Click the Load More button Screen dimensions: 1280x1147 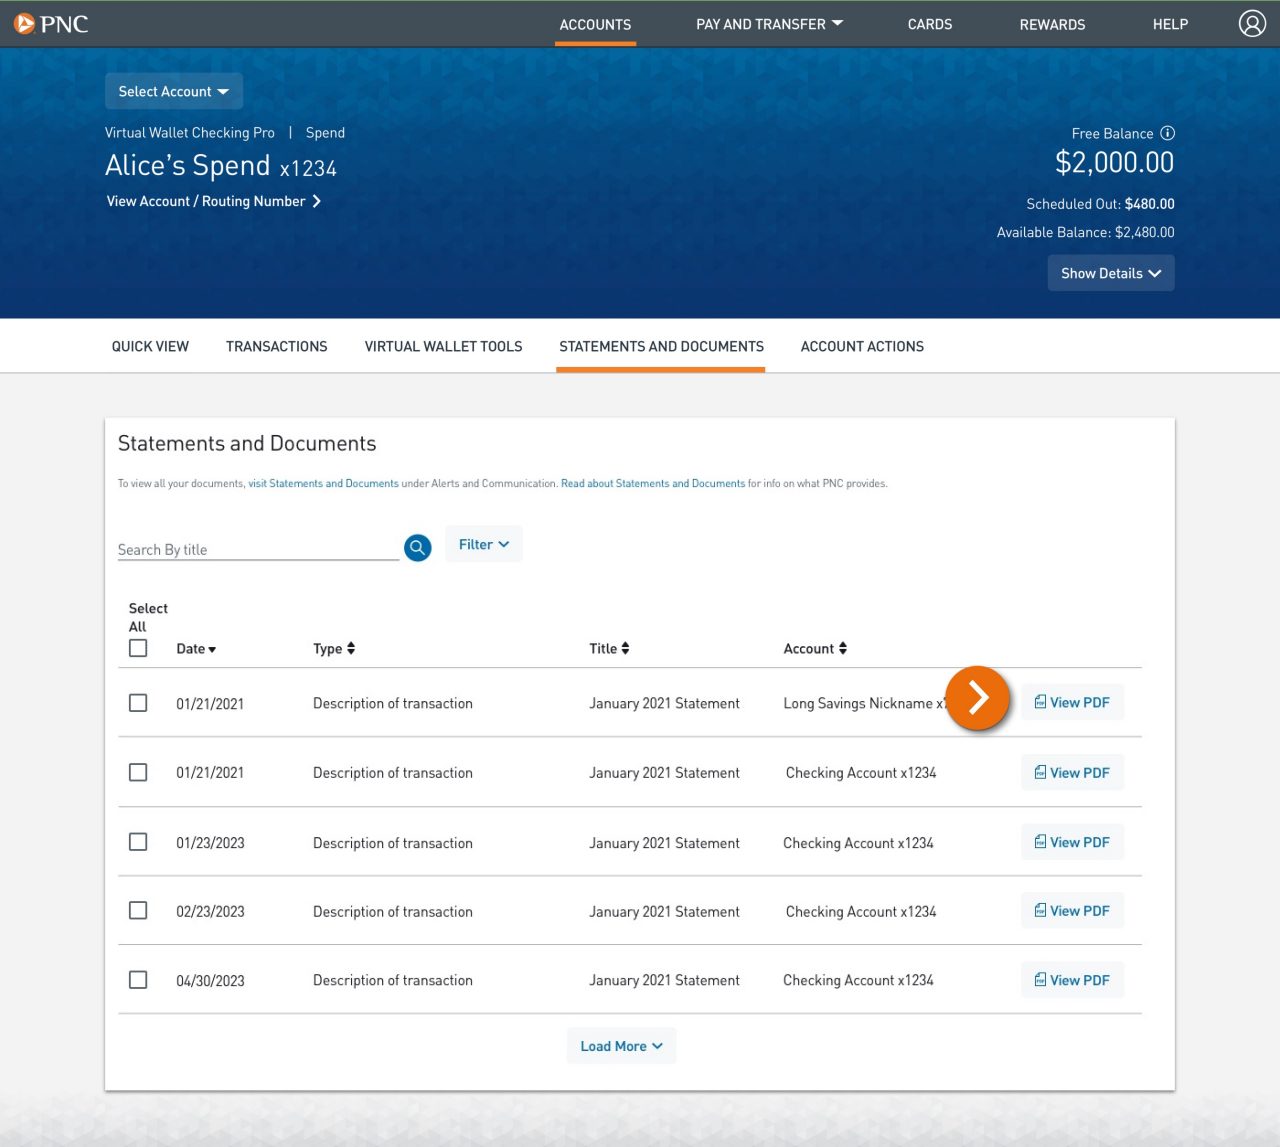(621, 1045)
